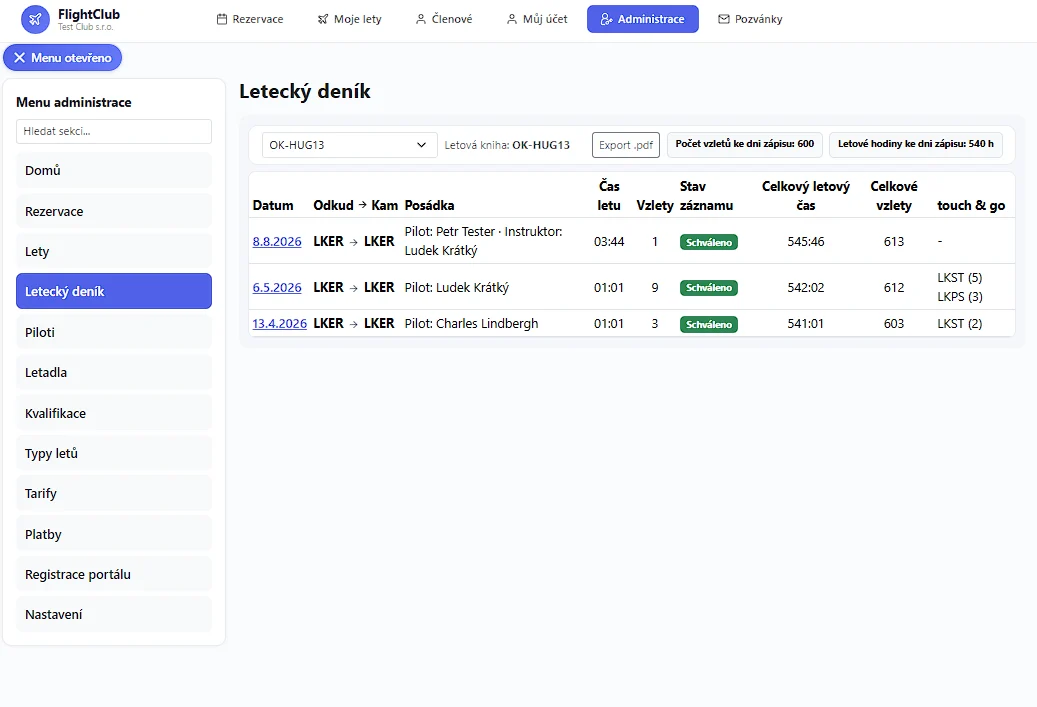Expand the OK-HUG13 aircraft dropdown
This screenshot has height=707, width=1037.
350,145
